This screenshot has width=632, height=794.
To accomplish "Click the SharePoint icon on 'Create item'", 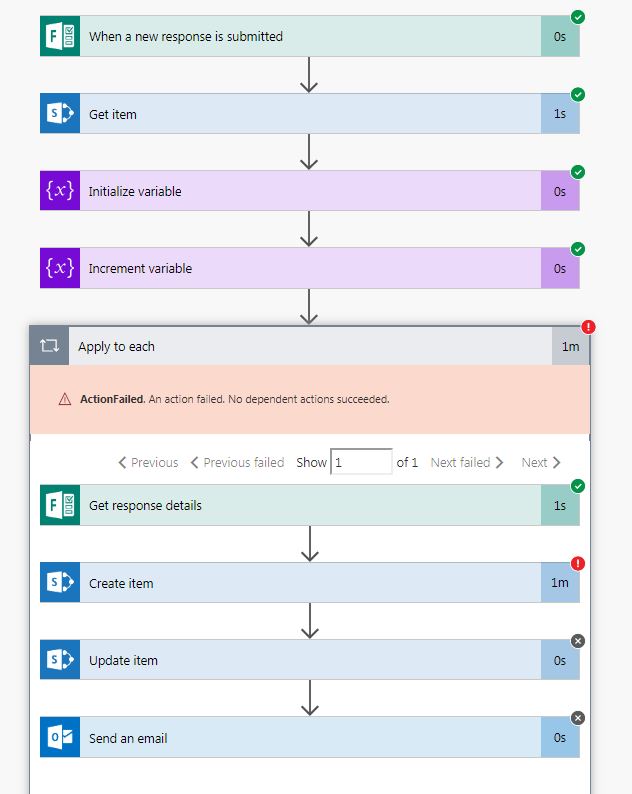I will click(x=59, y=583).
